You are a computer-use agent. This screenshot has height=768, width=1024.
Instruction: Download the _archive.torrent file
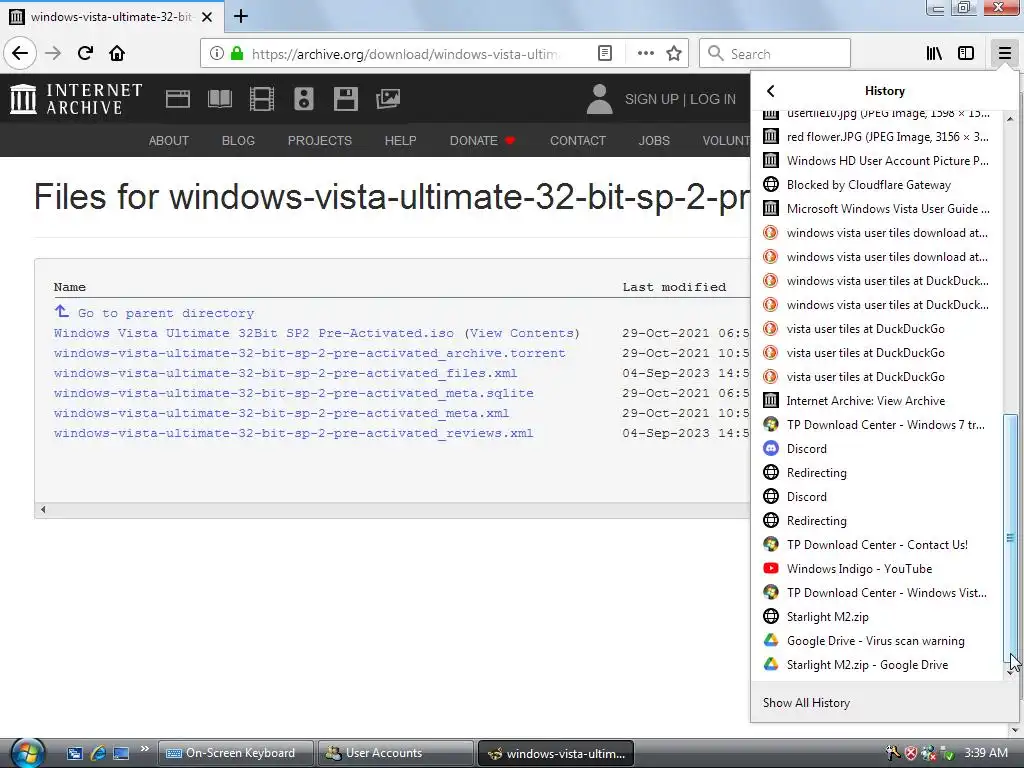click(x=310, y=353)
